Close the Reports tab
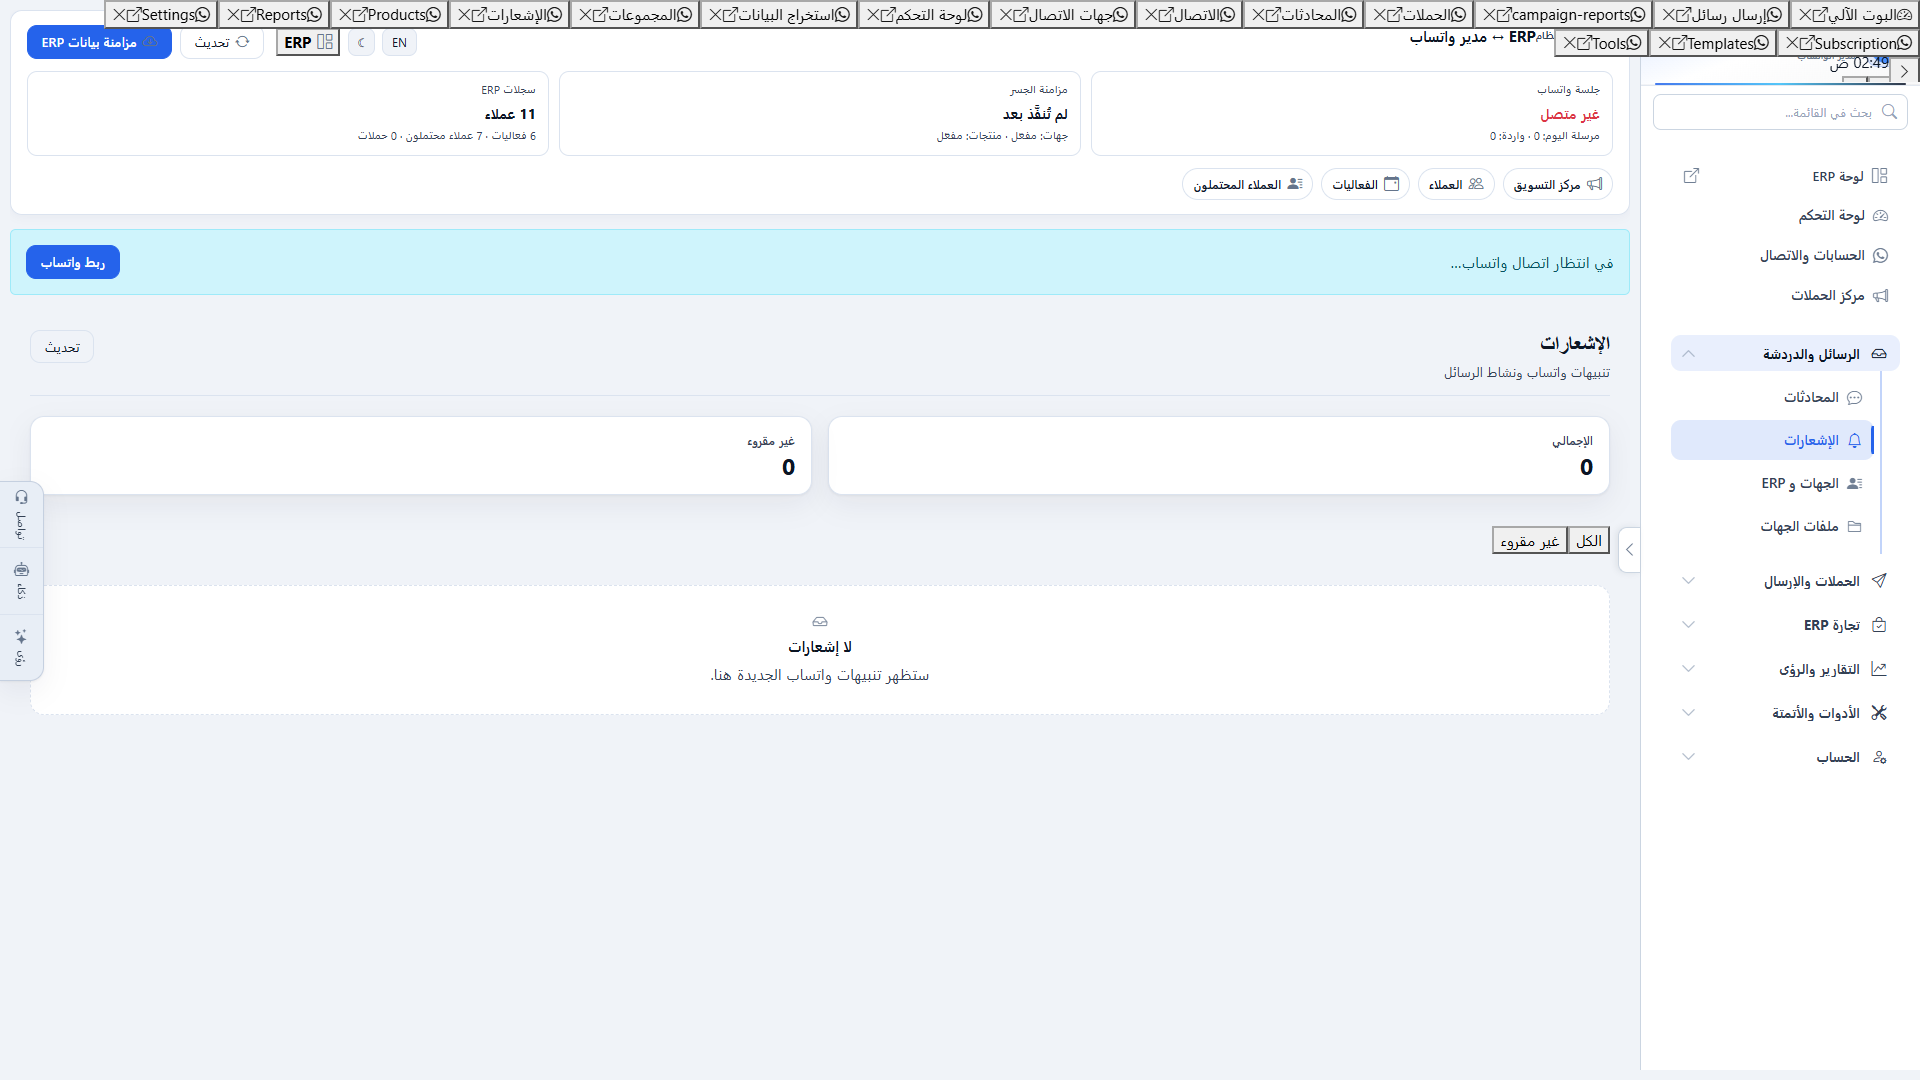The height and width of the screenshot is (1080, 1920). click(x=233, y=15)
